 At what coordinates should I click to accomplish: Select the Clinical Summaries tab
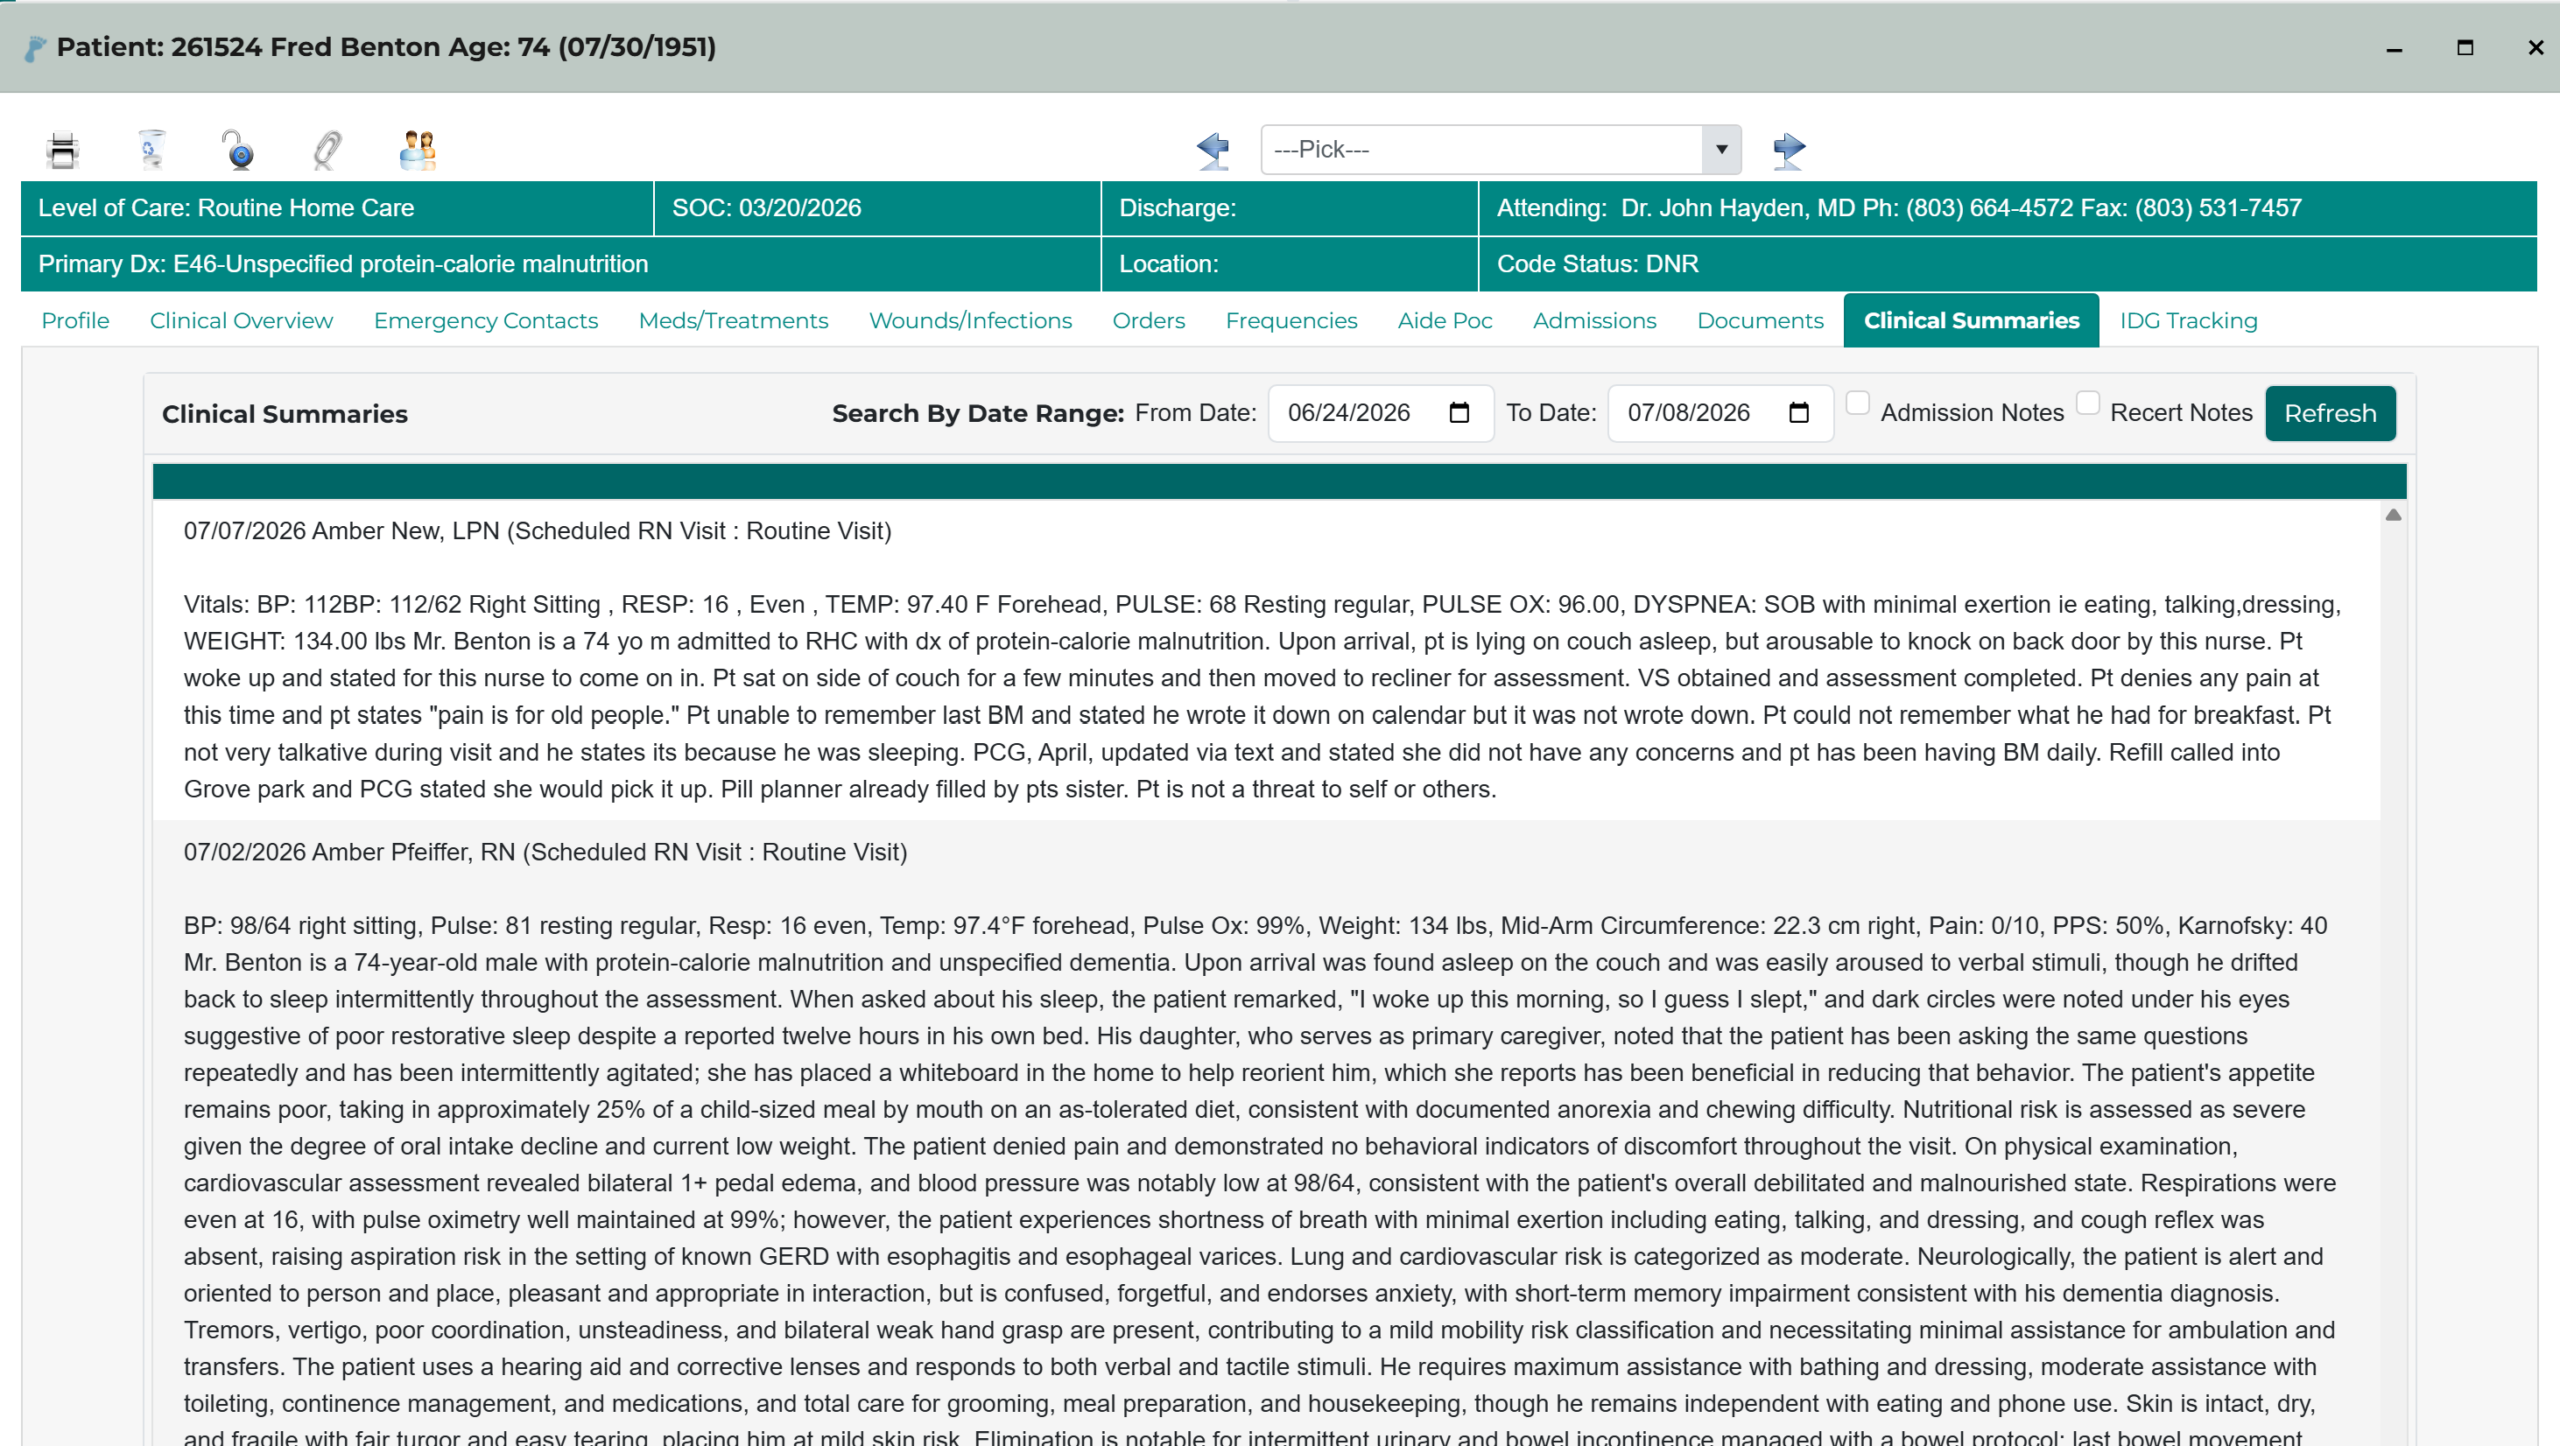1971,321
